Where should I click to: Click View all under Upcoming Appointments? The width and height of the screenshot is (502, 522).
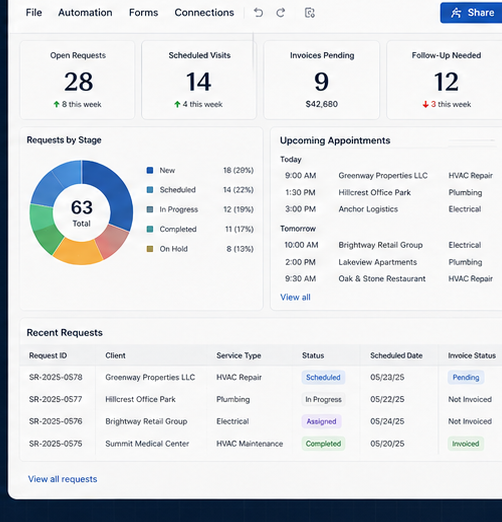pyautogui.click(x=295, y=297)
